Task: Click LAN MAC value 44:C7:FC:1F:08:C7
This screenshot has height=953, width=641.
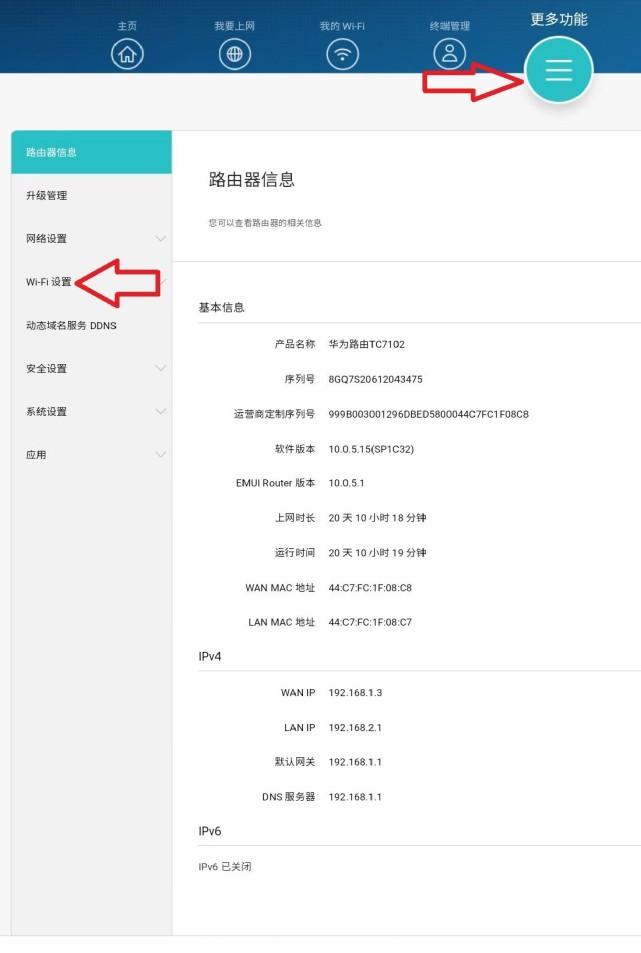Action: 370,622
